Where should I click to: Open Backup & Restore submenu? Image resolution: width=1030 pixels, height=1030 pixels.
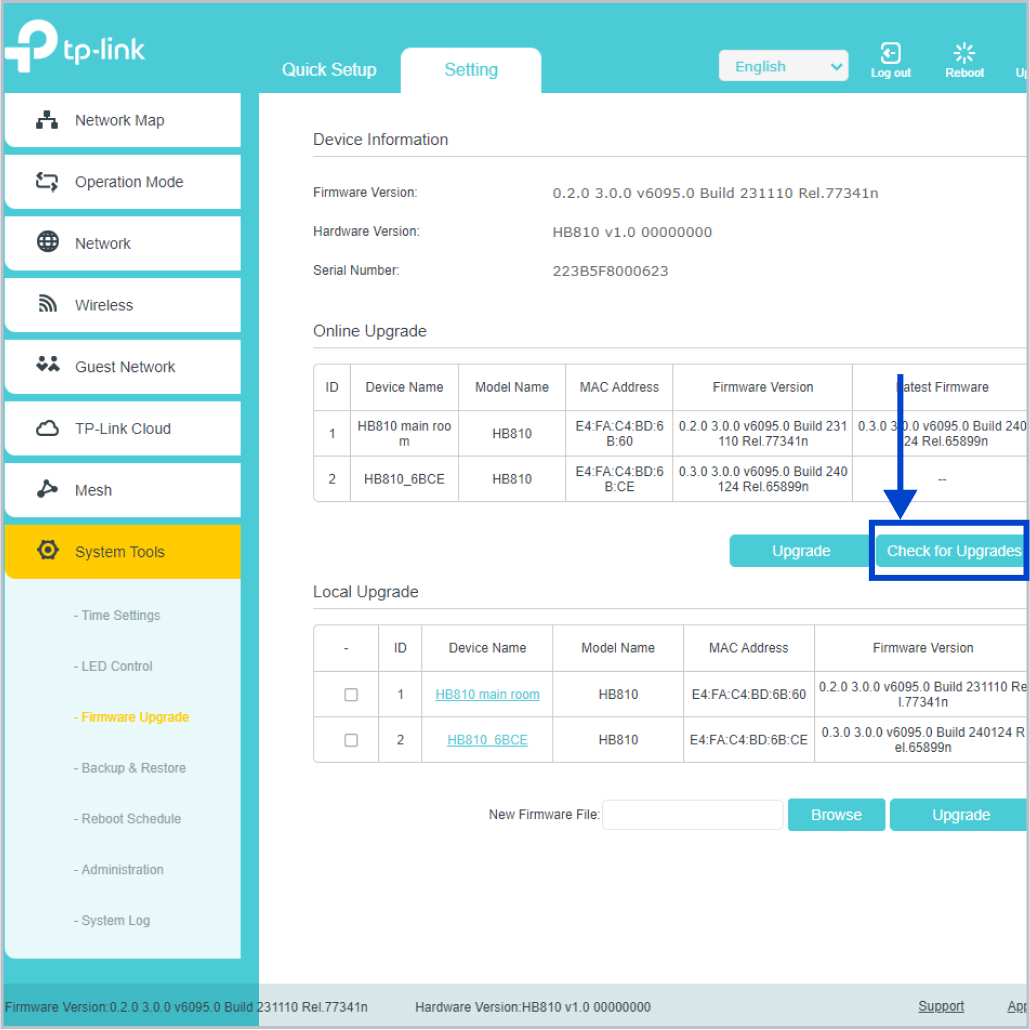click(130, 768)
